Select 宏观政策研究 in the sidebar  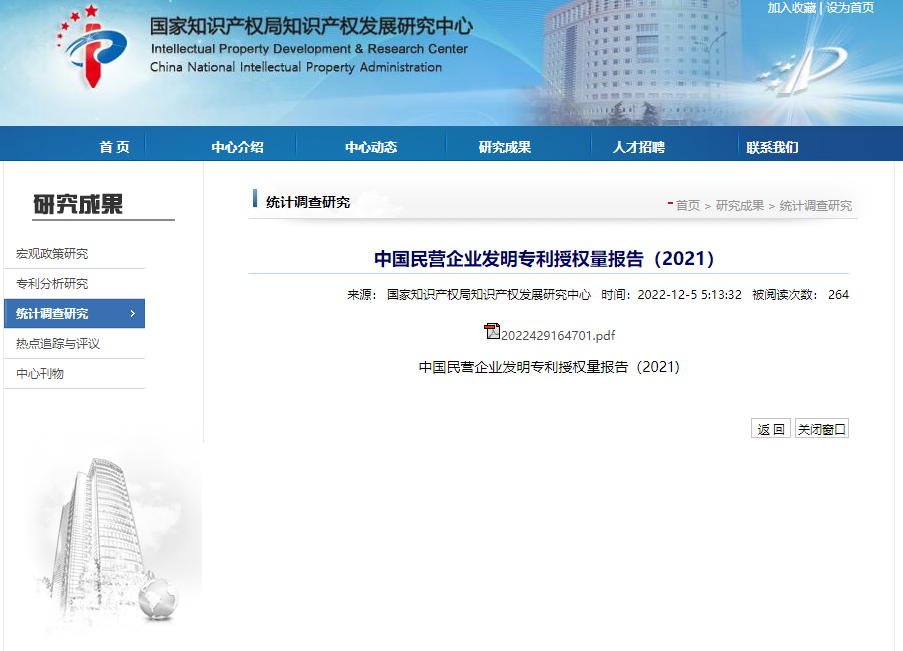(x=52, y=254)
